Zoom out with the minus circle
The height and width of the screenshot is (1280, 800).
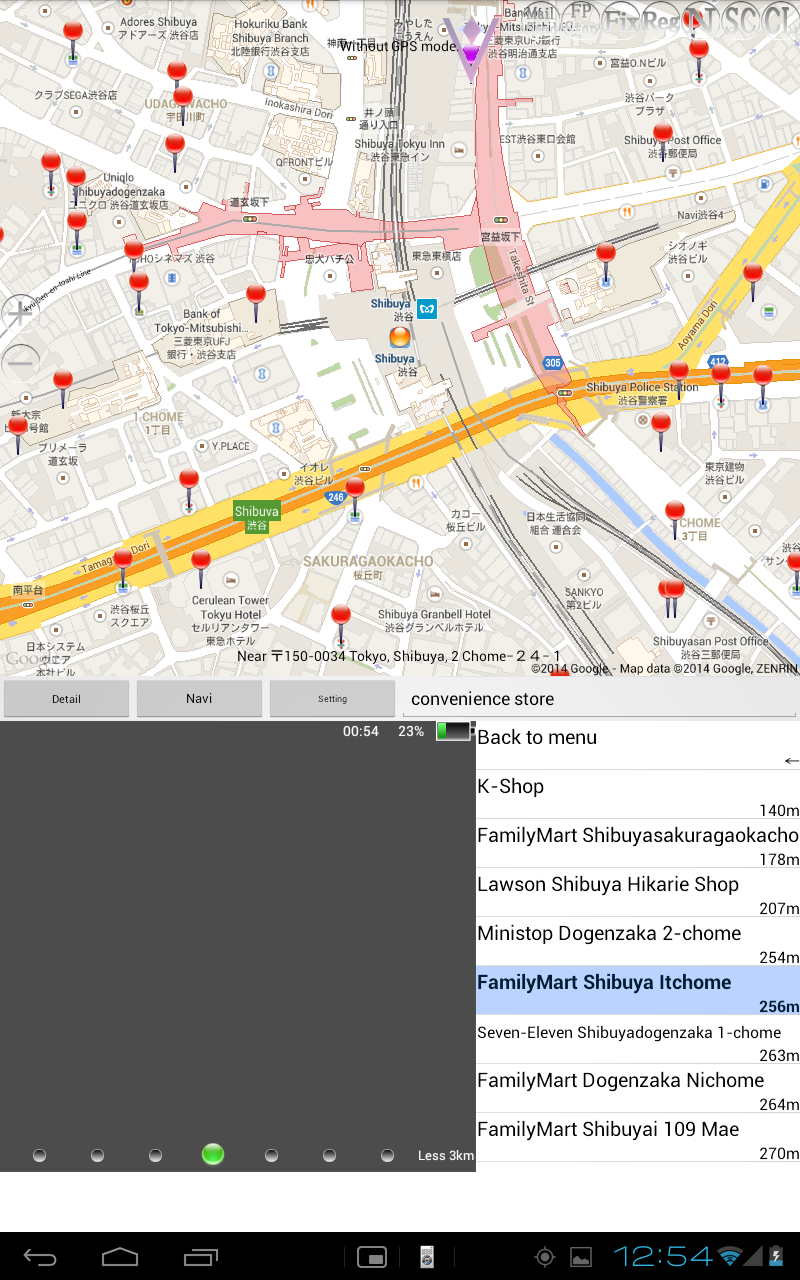(20, 362)
